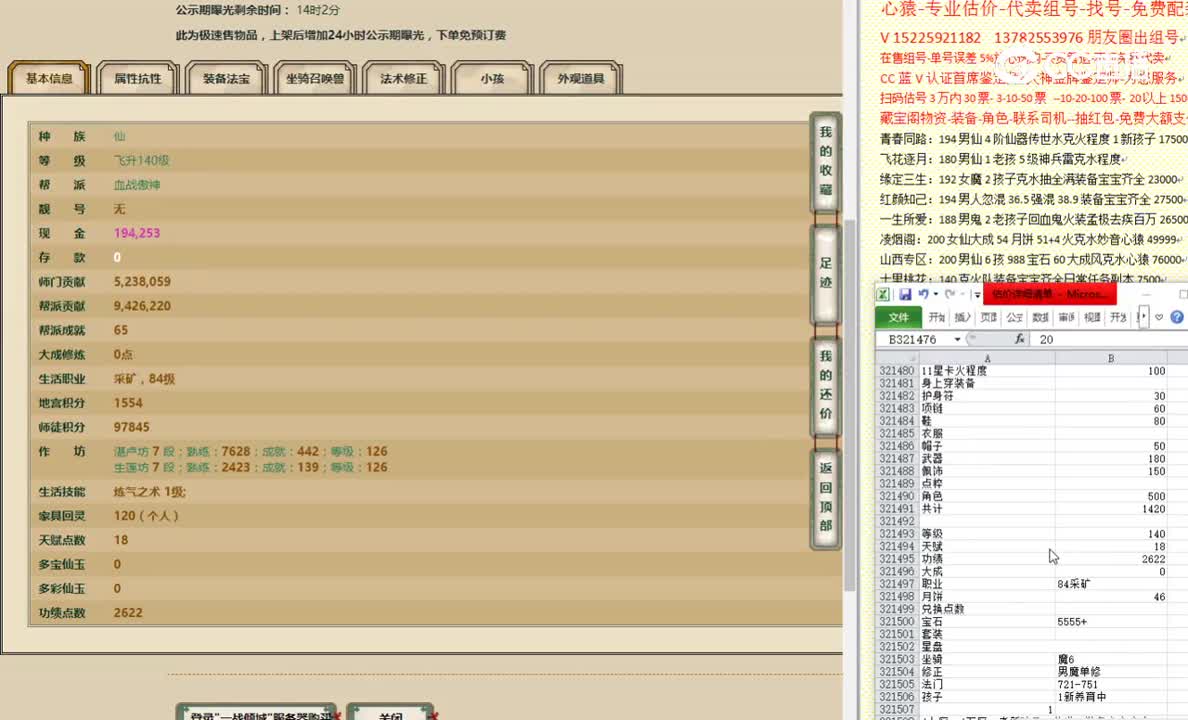Click the minimize ribbon icon beside Help
The width and height of the screenshot is (1188, 720).
pyautogui.click(x=1158, y=317)
